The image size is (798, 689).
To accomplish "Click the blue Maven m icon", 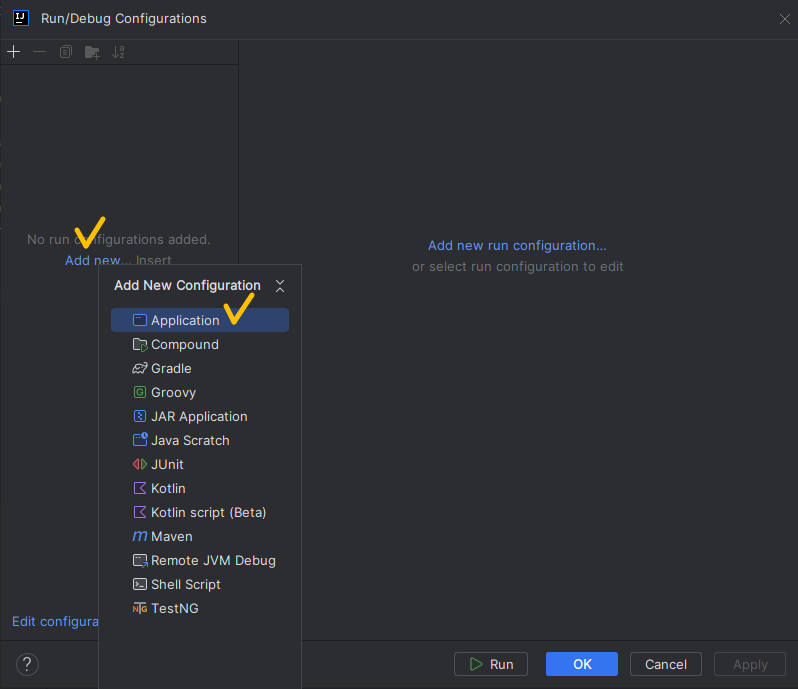I will (x=140, y=536).
